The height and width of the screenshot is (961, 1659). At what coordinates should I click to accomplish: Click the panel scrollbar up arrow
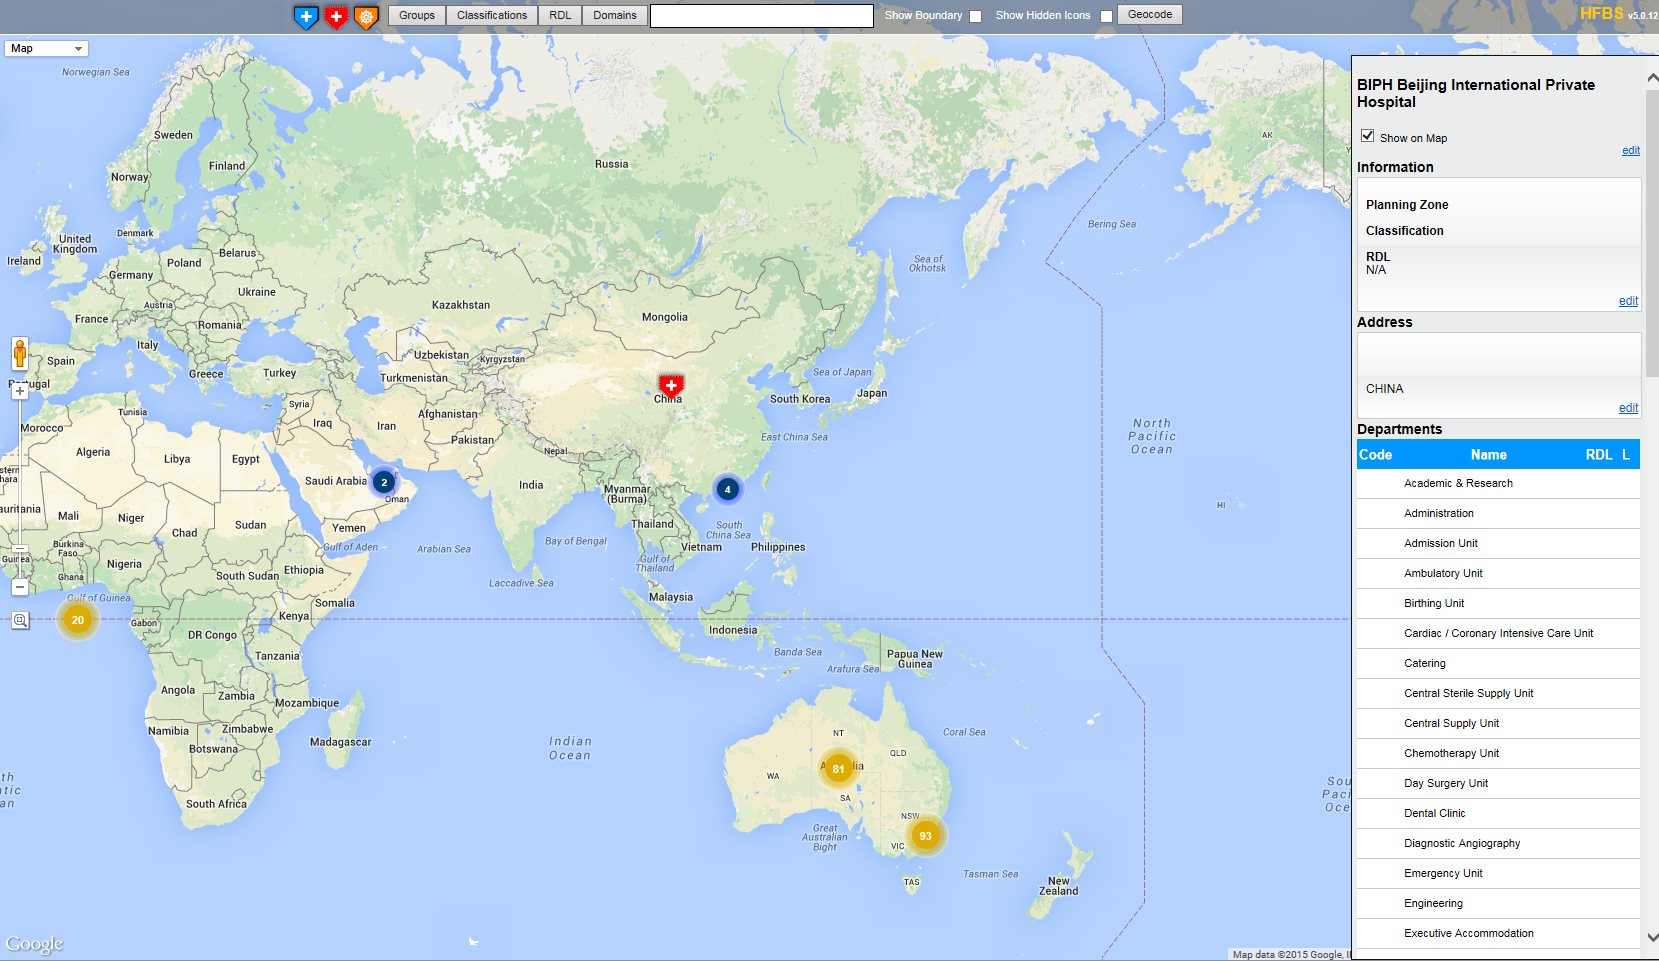point(1651,78)
